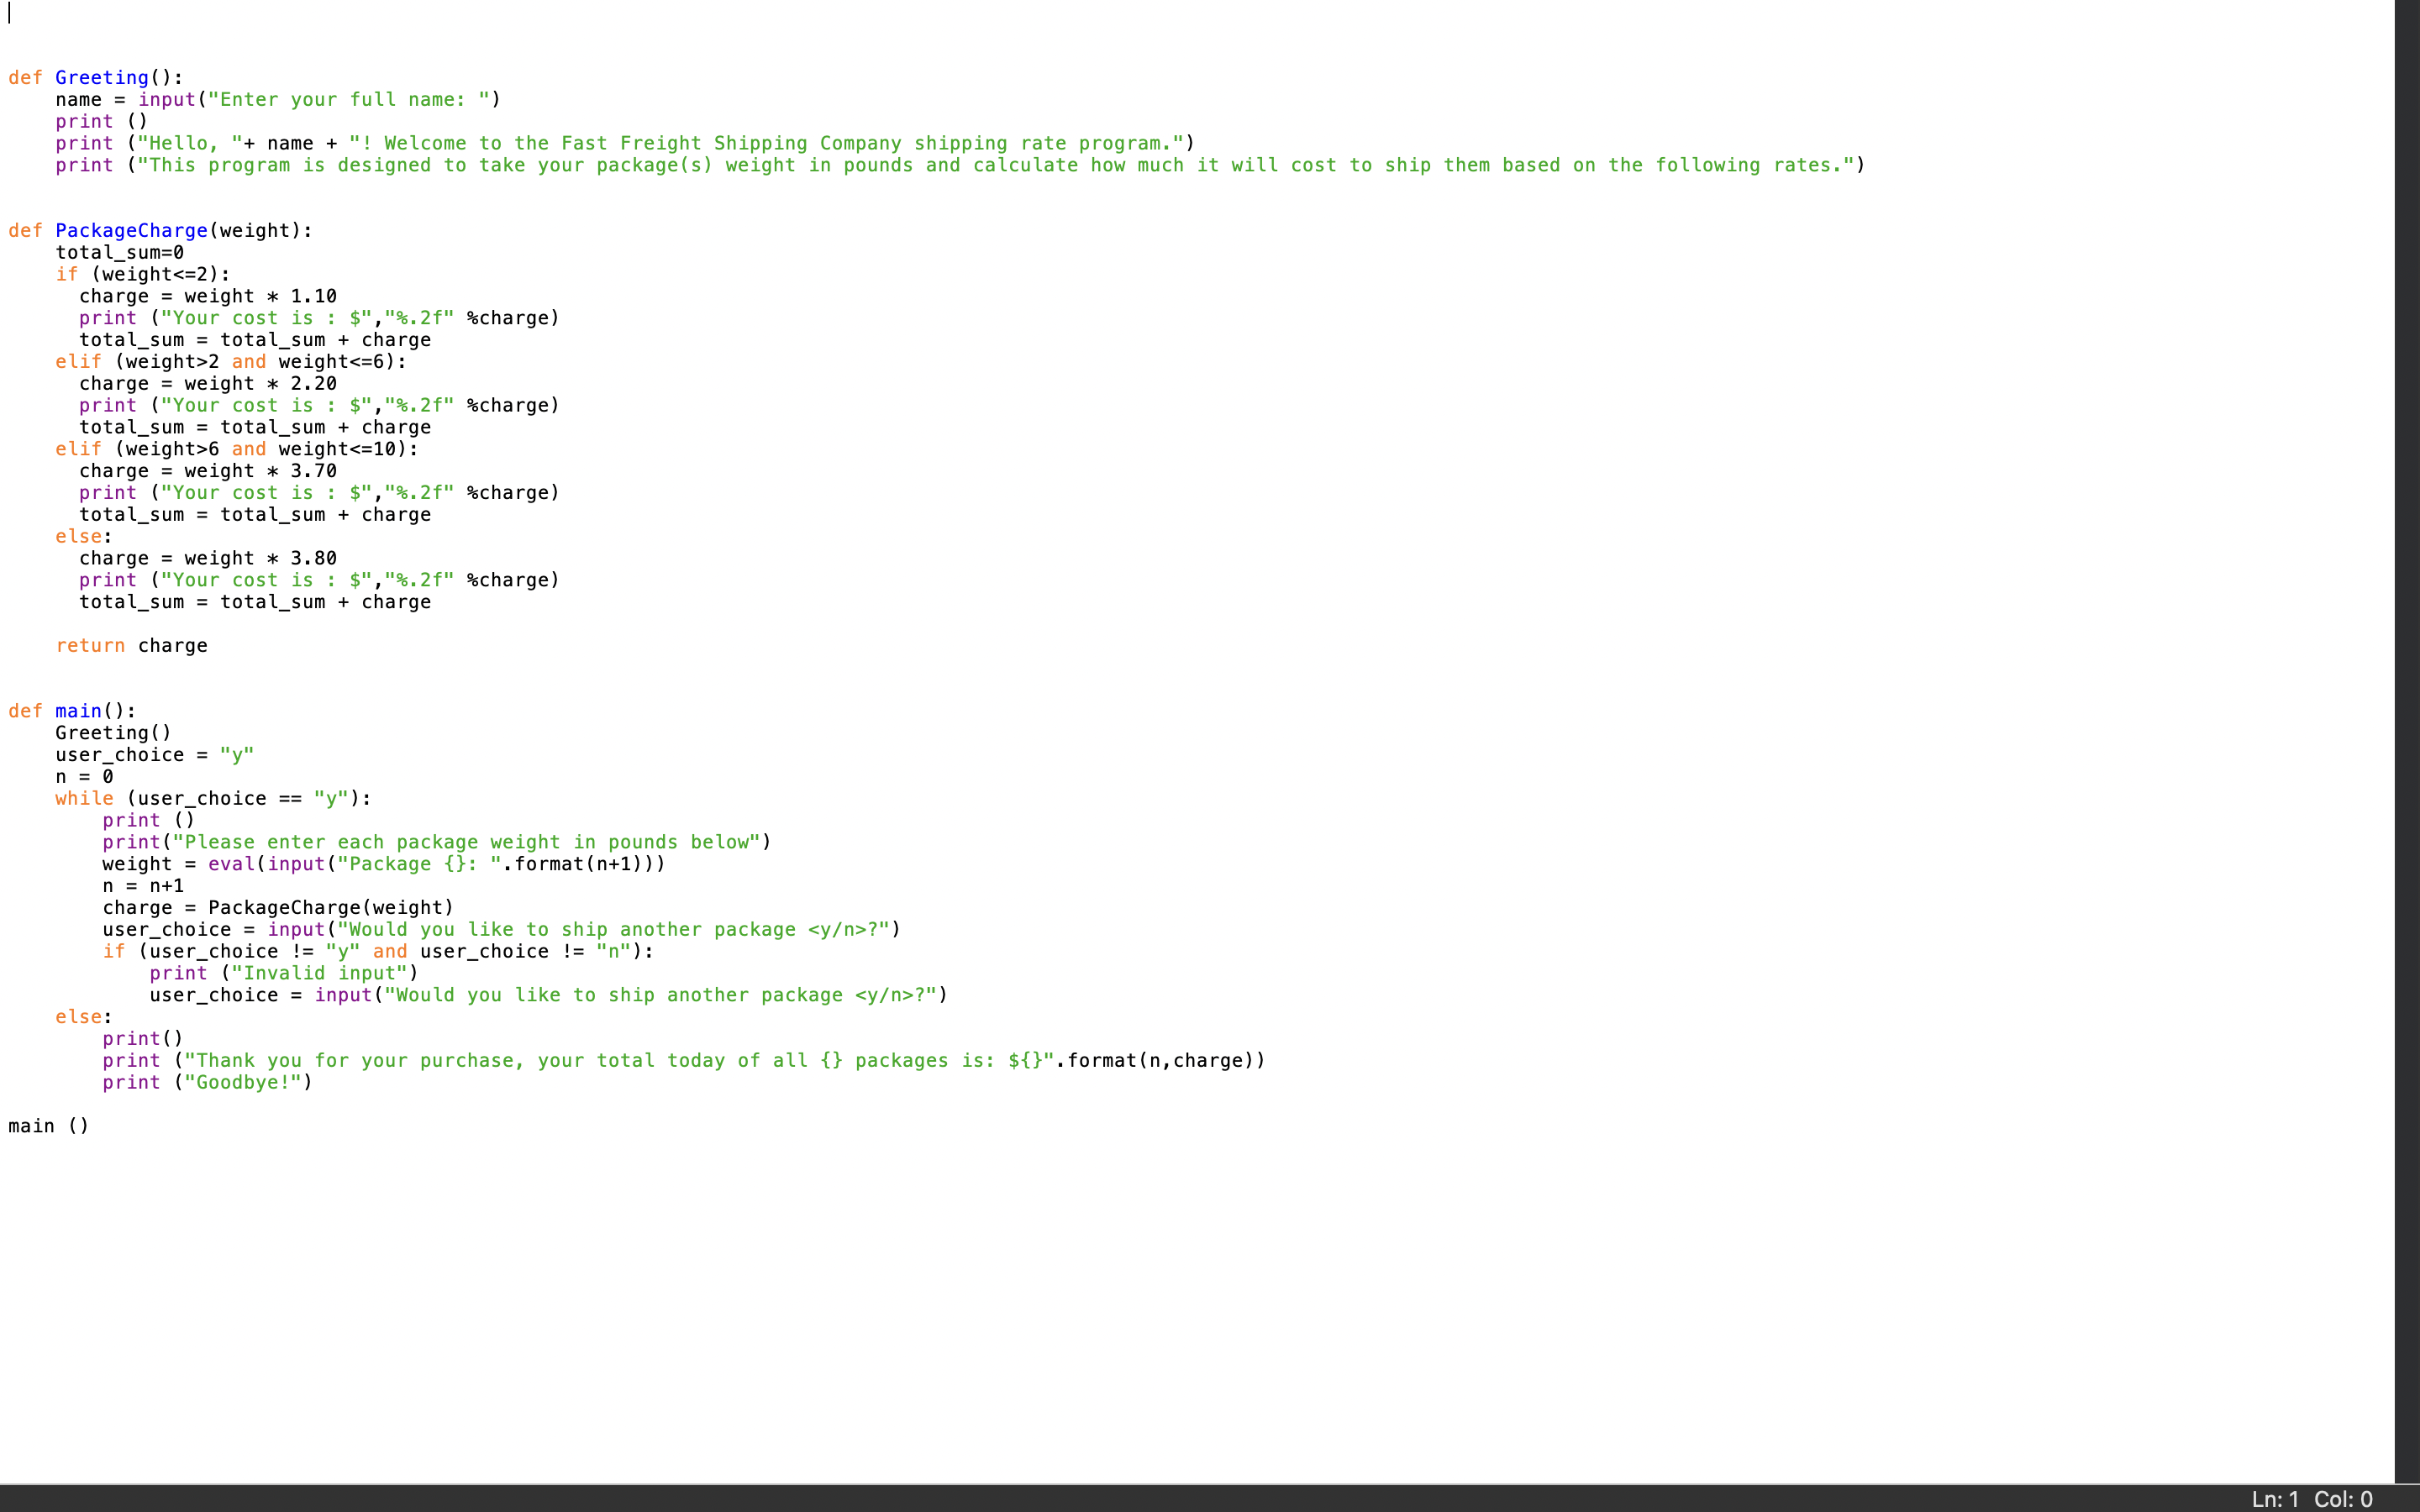2420x1512 pixels.
Task: Click the final 'main ()' call at bottom
Action: (x=48, y=1126)
